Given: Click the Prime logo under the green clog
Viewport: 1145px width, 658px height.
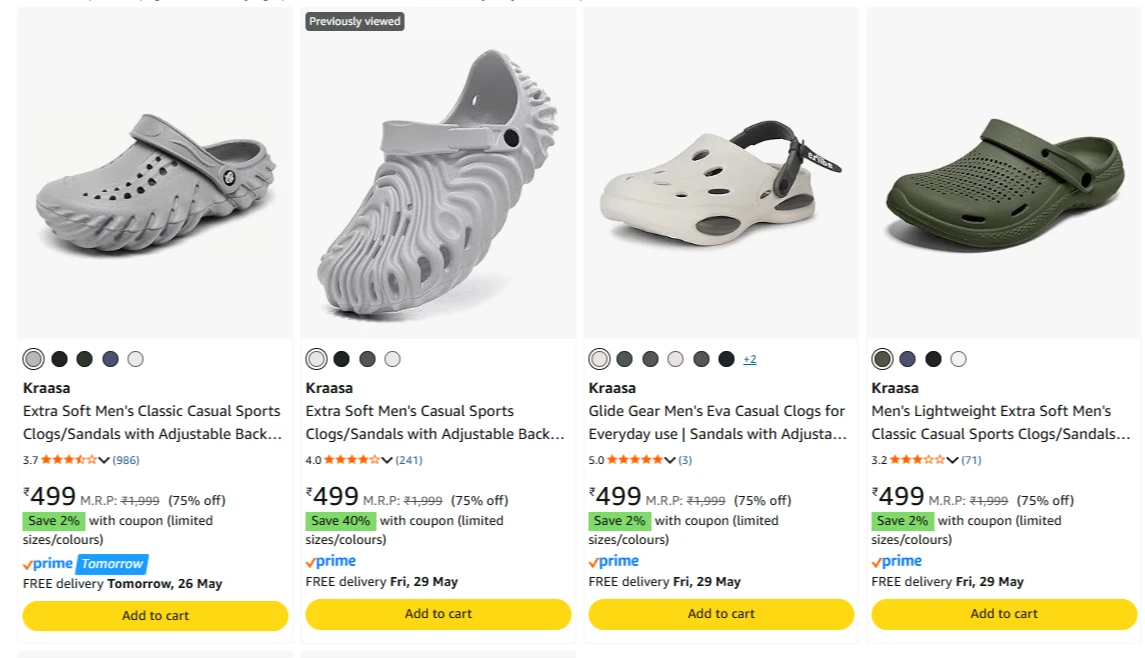Looking at the screenshot, I should pos(897,562).
